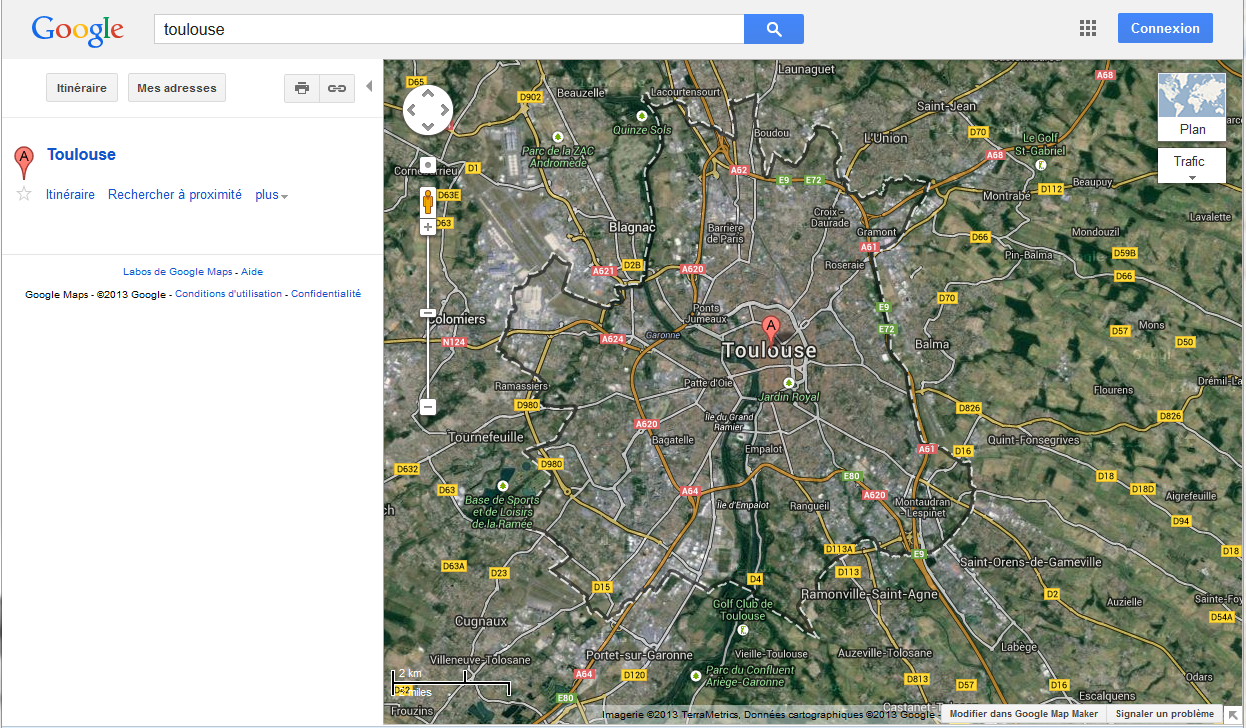Viewport: 1246px width, 728px height.
Task: Click the Parc de la ZAC Andromède icon
Action: point(558,136)
